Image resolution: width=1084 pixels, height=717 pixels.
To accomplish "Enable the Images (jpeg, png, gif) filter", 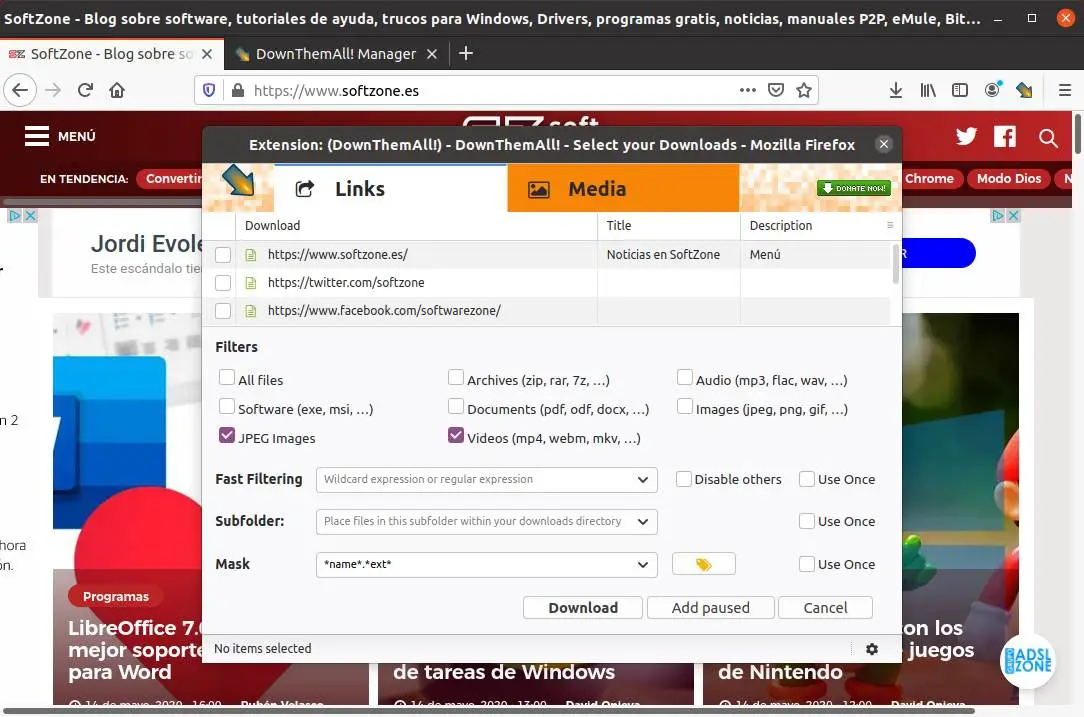I will point(684,407).
